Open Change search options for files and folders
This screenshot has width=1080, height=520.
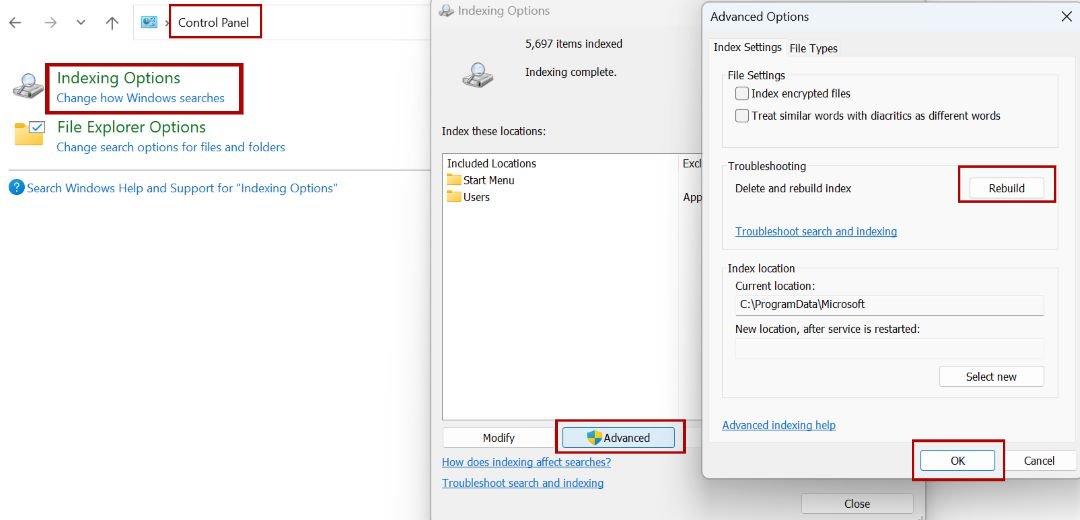(171, 147)
